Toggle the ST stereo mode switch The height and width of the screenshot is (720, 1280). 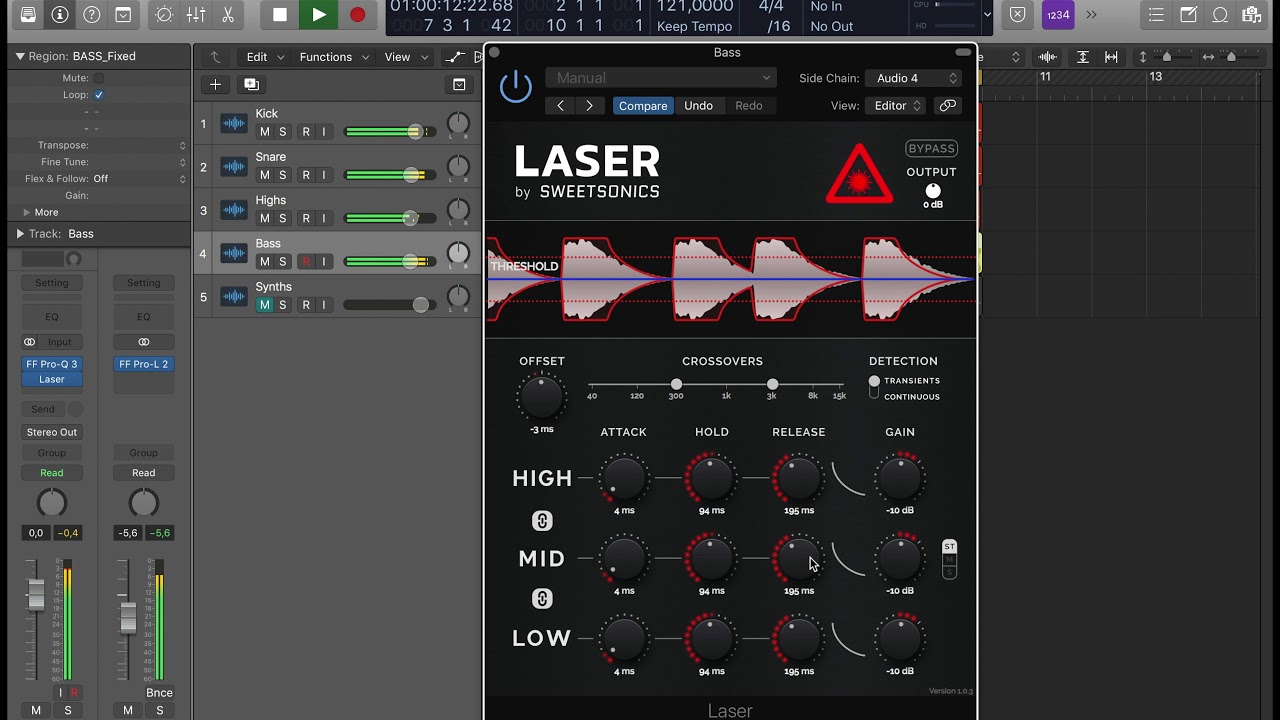click(949, 547)
